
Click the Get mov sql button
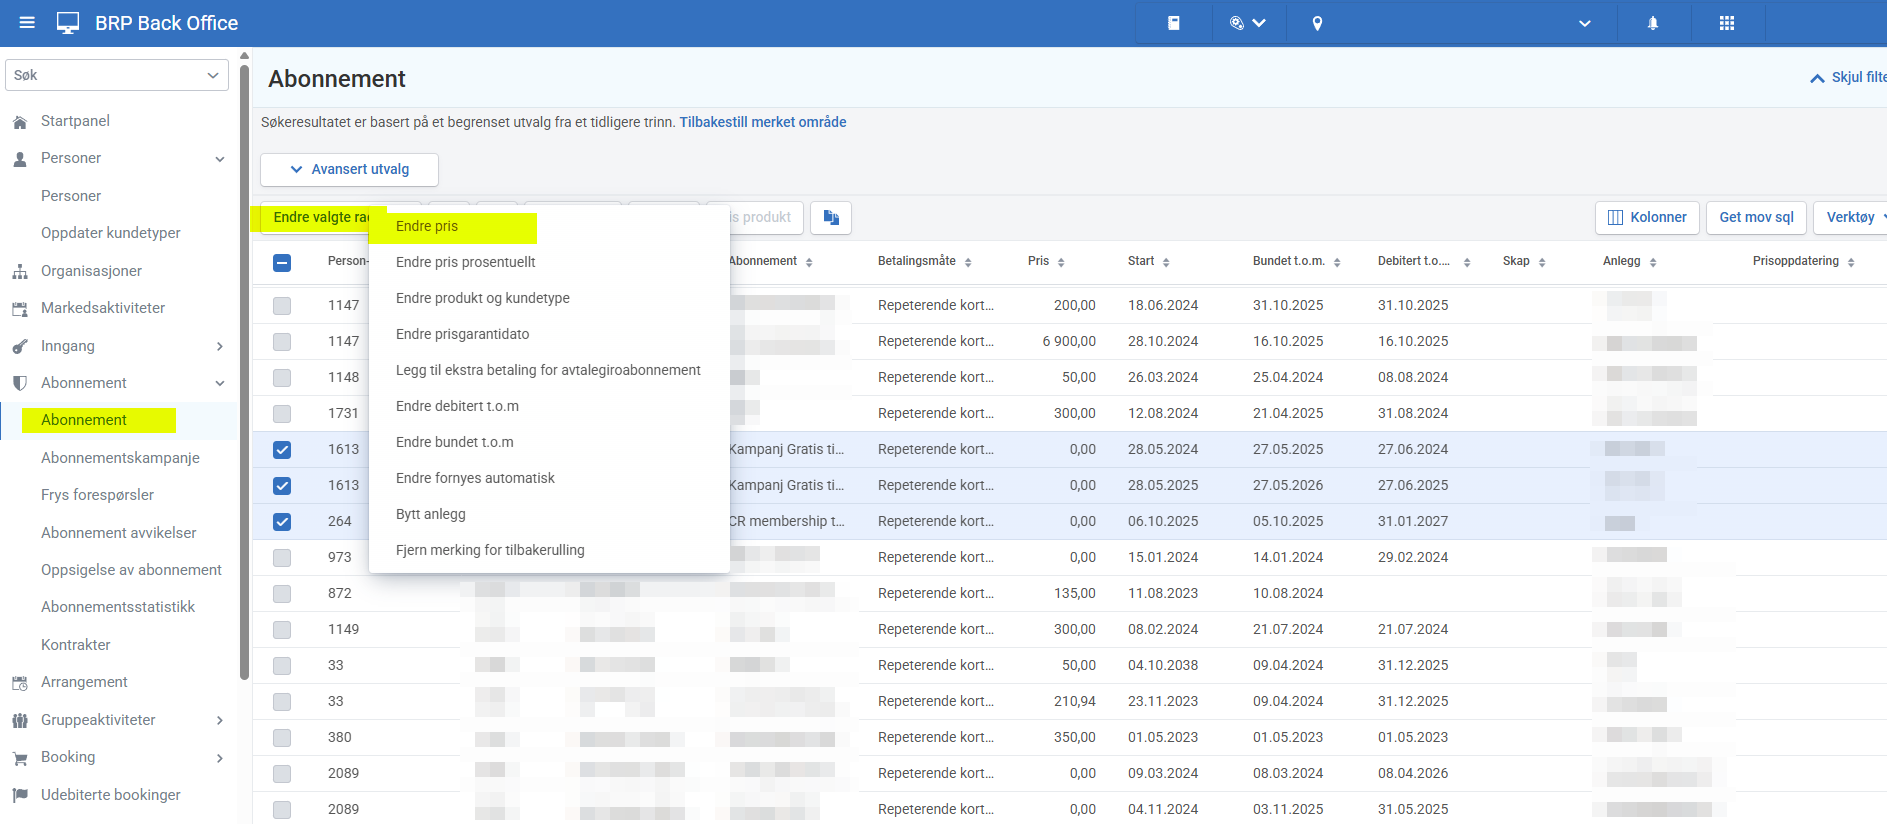[x=1756, y=217]
